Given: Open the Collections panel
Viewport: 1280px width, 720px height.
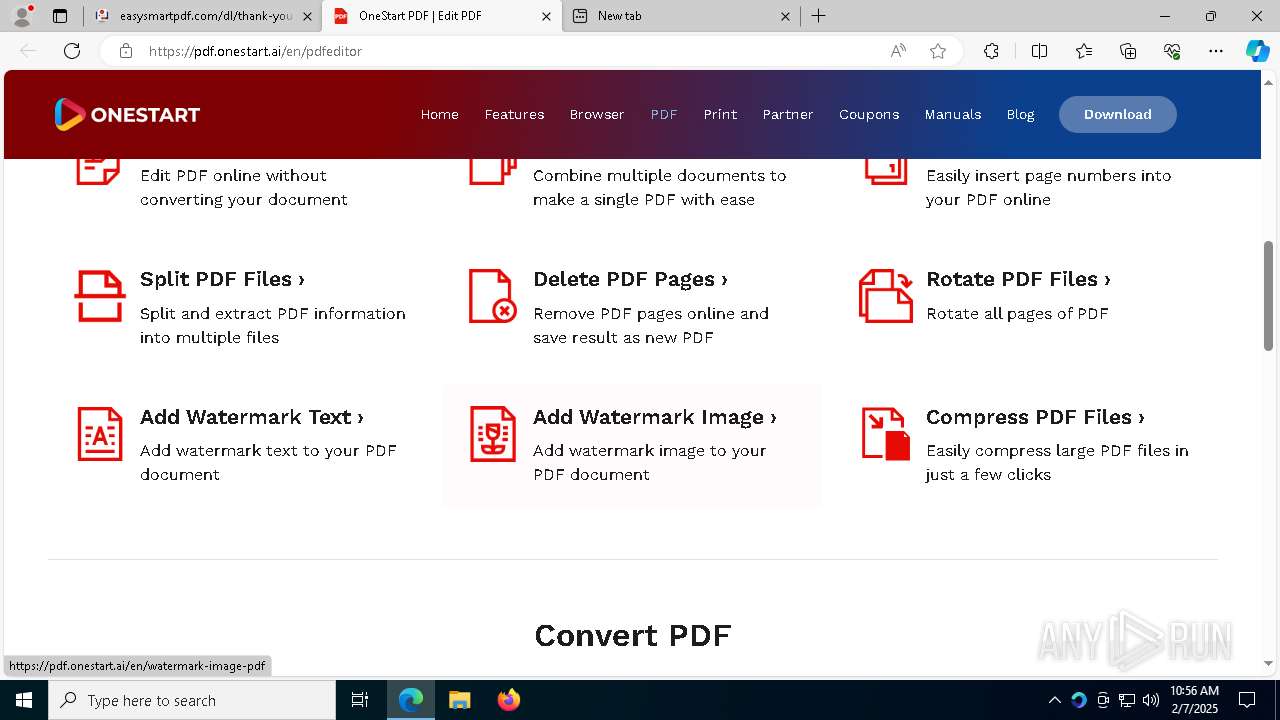Looking at the screenshot, I should (1128, 51).
